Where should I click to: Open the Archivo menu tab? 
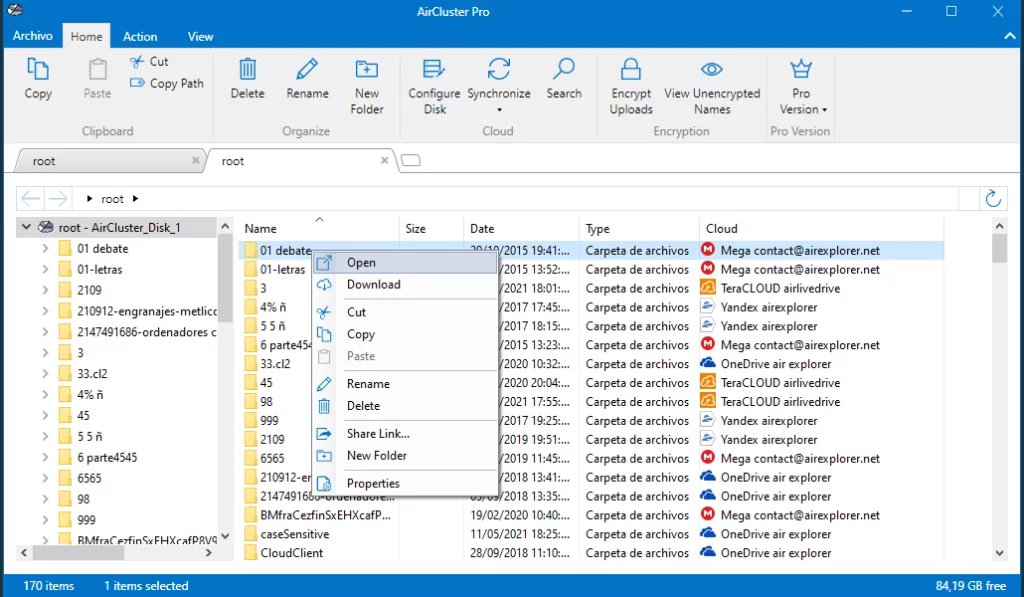coord(33,36)
